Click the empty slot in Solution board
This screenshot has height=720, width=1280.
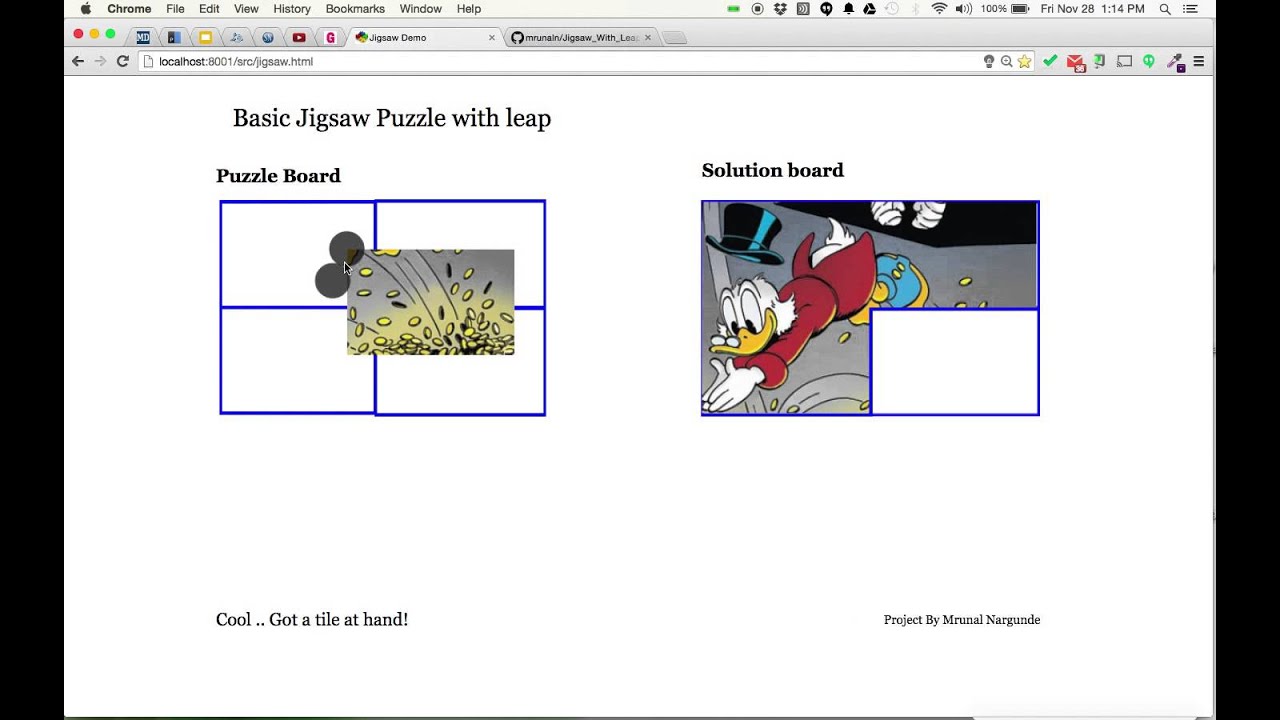pyautogui.click(x=955, y=361)
